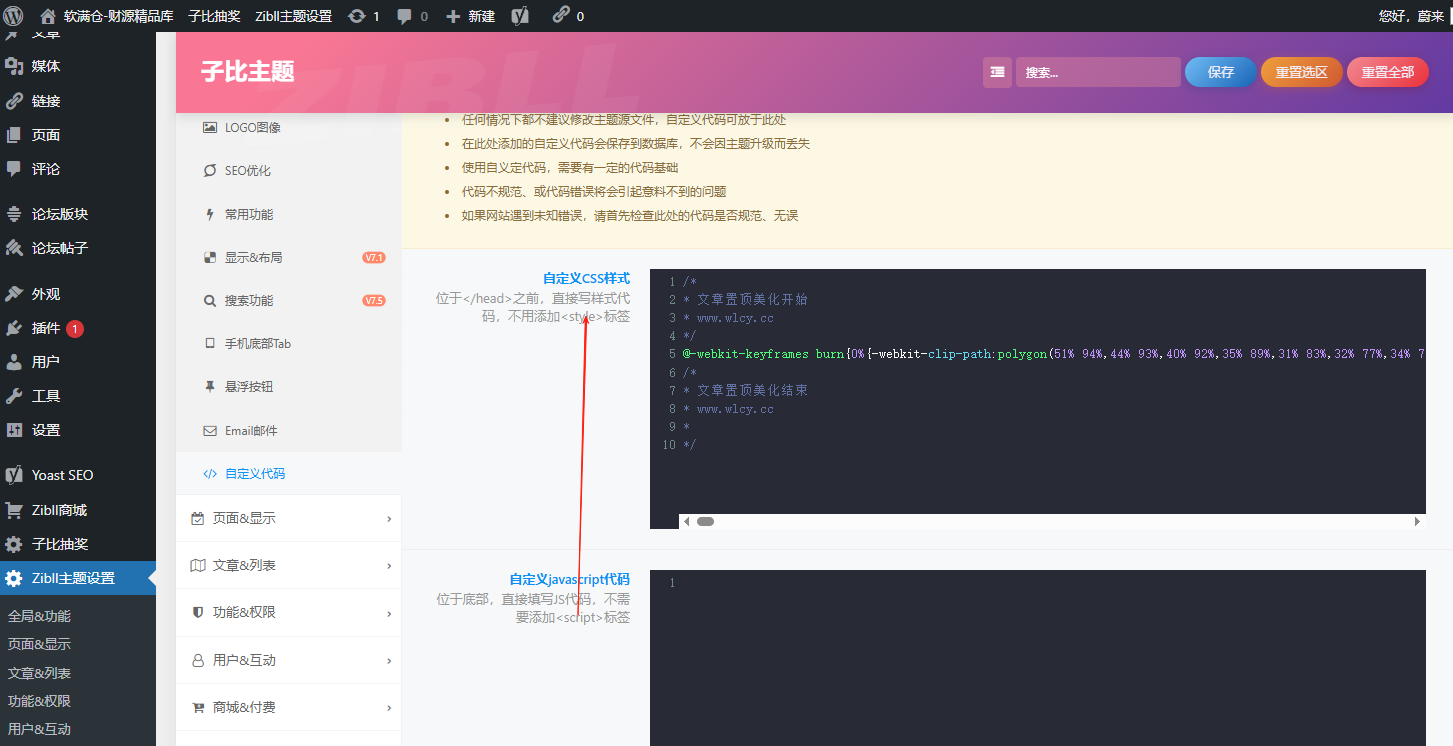1453x746 pixels.
Task: Click the media icon in sidebar
Action: [14, 66]
